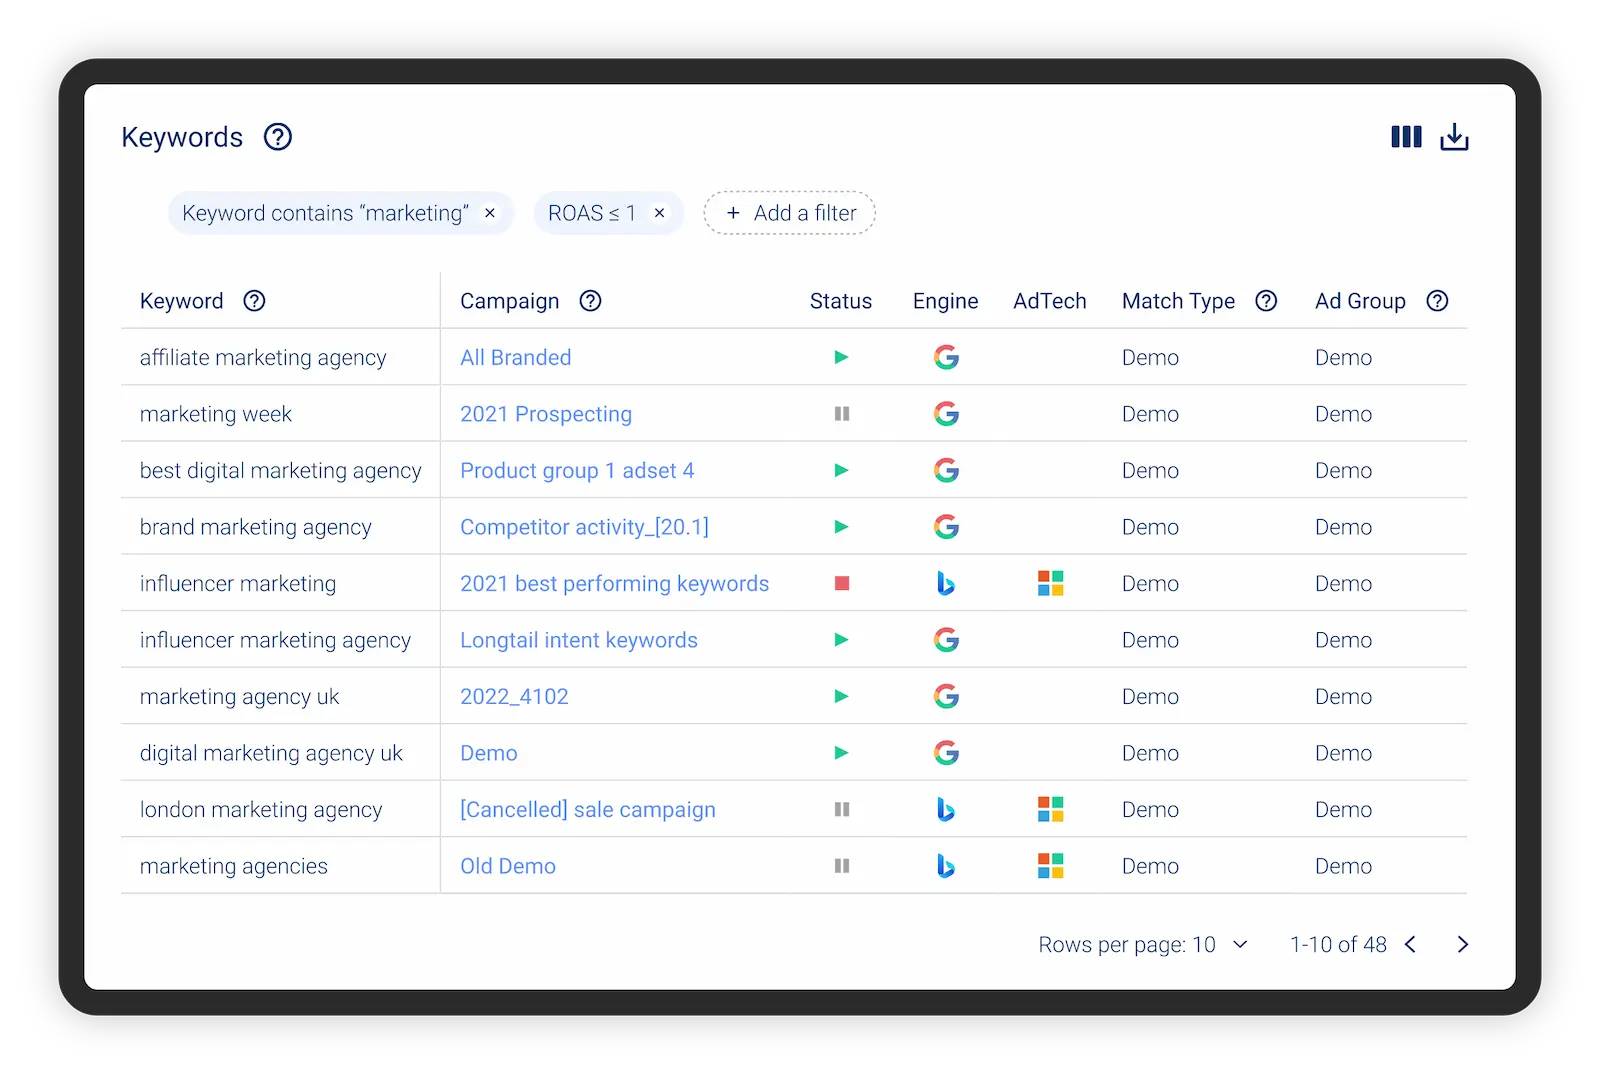Open Longtail intent keywords campaign
1600x1074 pixels.
coord(579,640)
